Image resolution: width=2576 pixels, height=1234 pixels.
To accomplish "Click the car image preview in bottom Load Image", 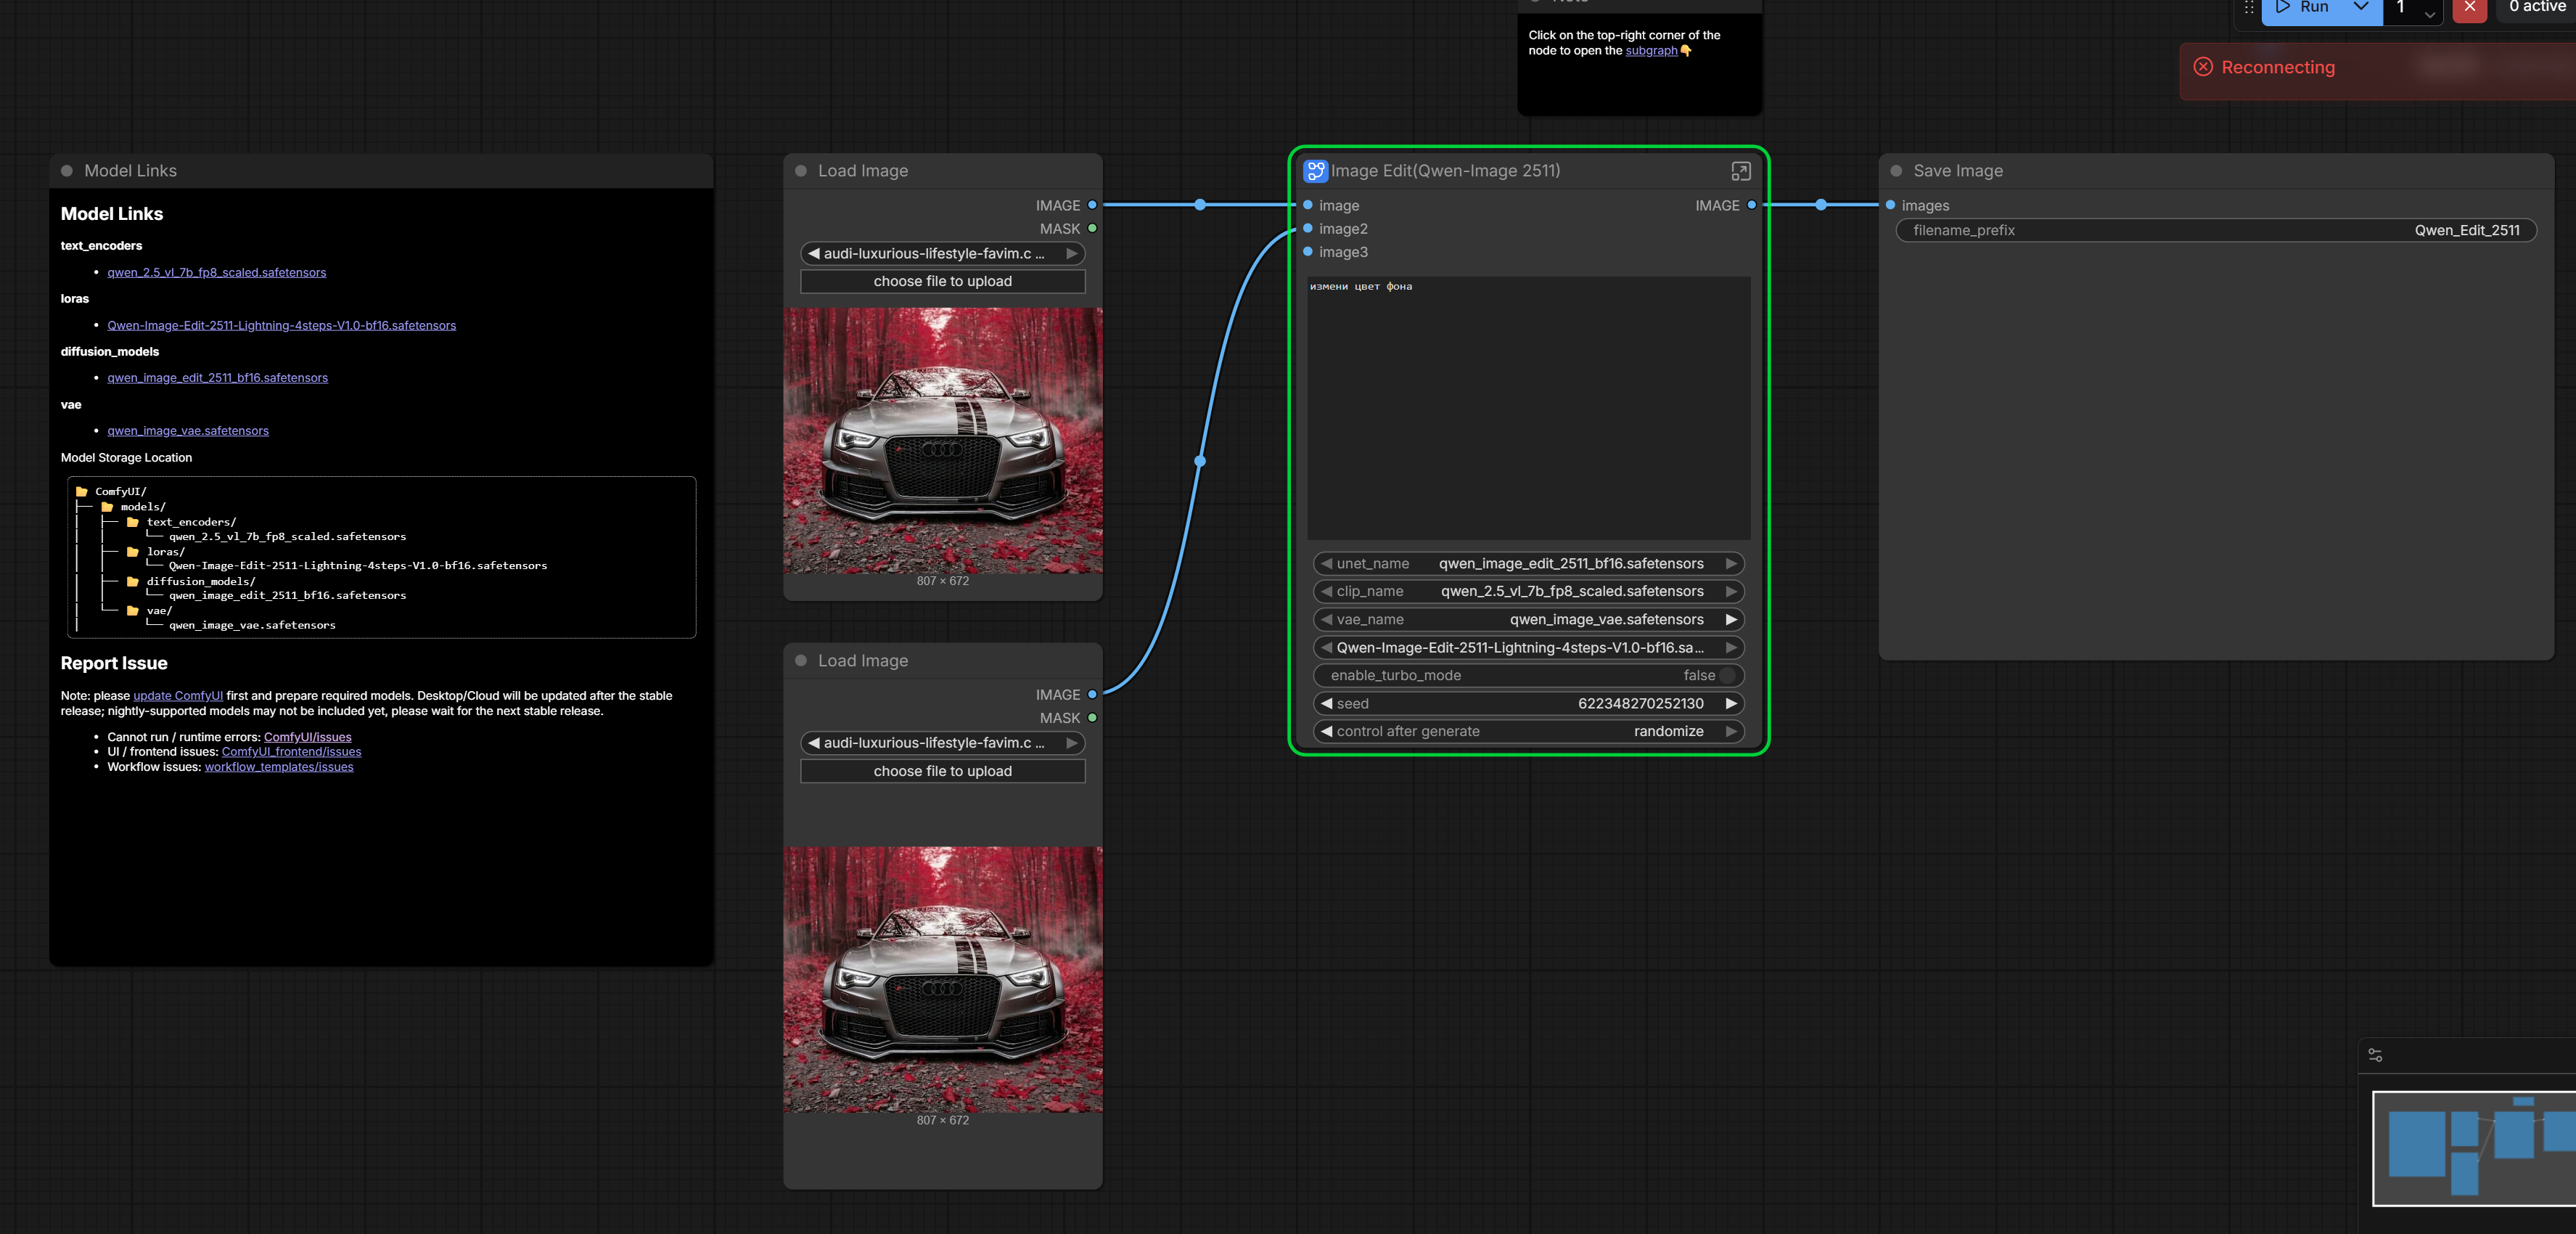I will tap(943, 980).
